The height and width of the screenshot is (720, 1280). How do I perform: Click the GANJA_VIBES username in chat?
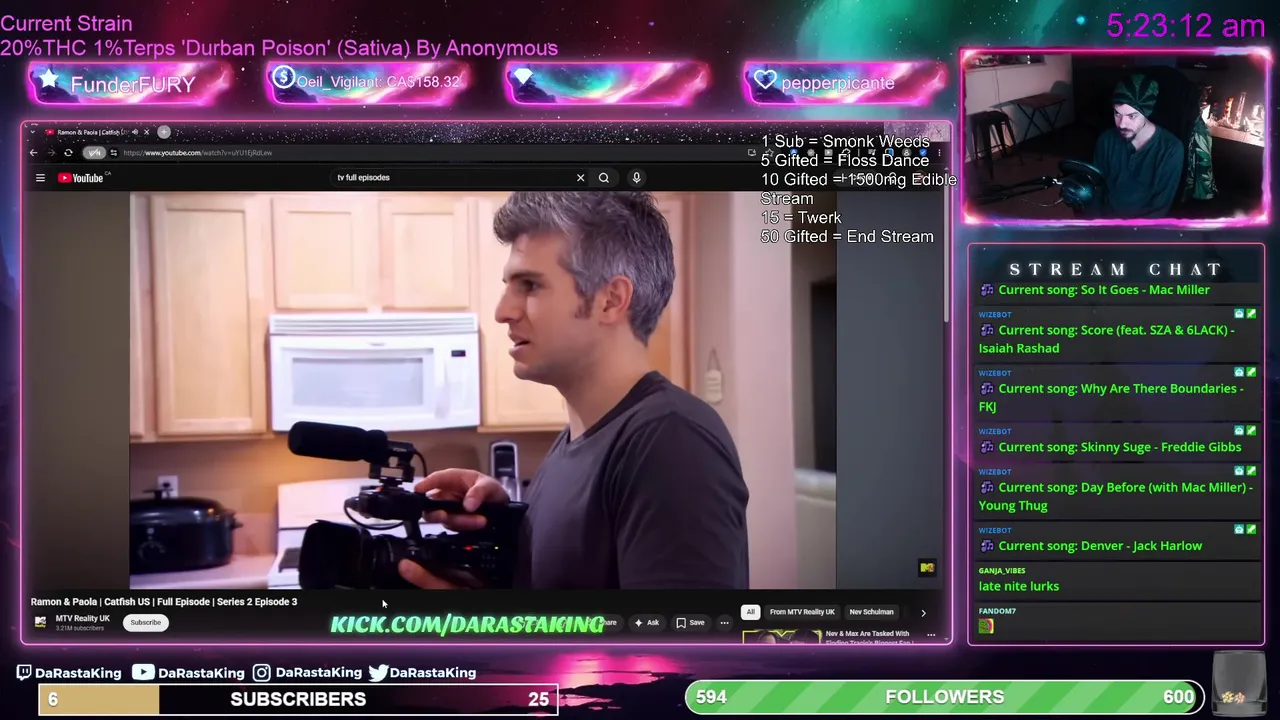point(1001,570)
